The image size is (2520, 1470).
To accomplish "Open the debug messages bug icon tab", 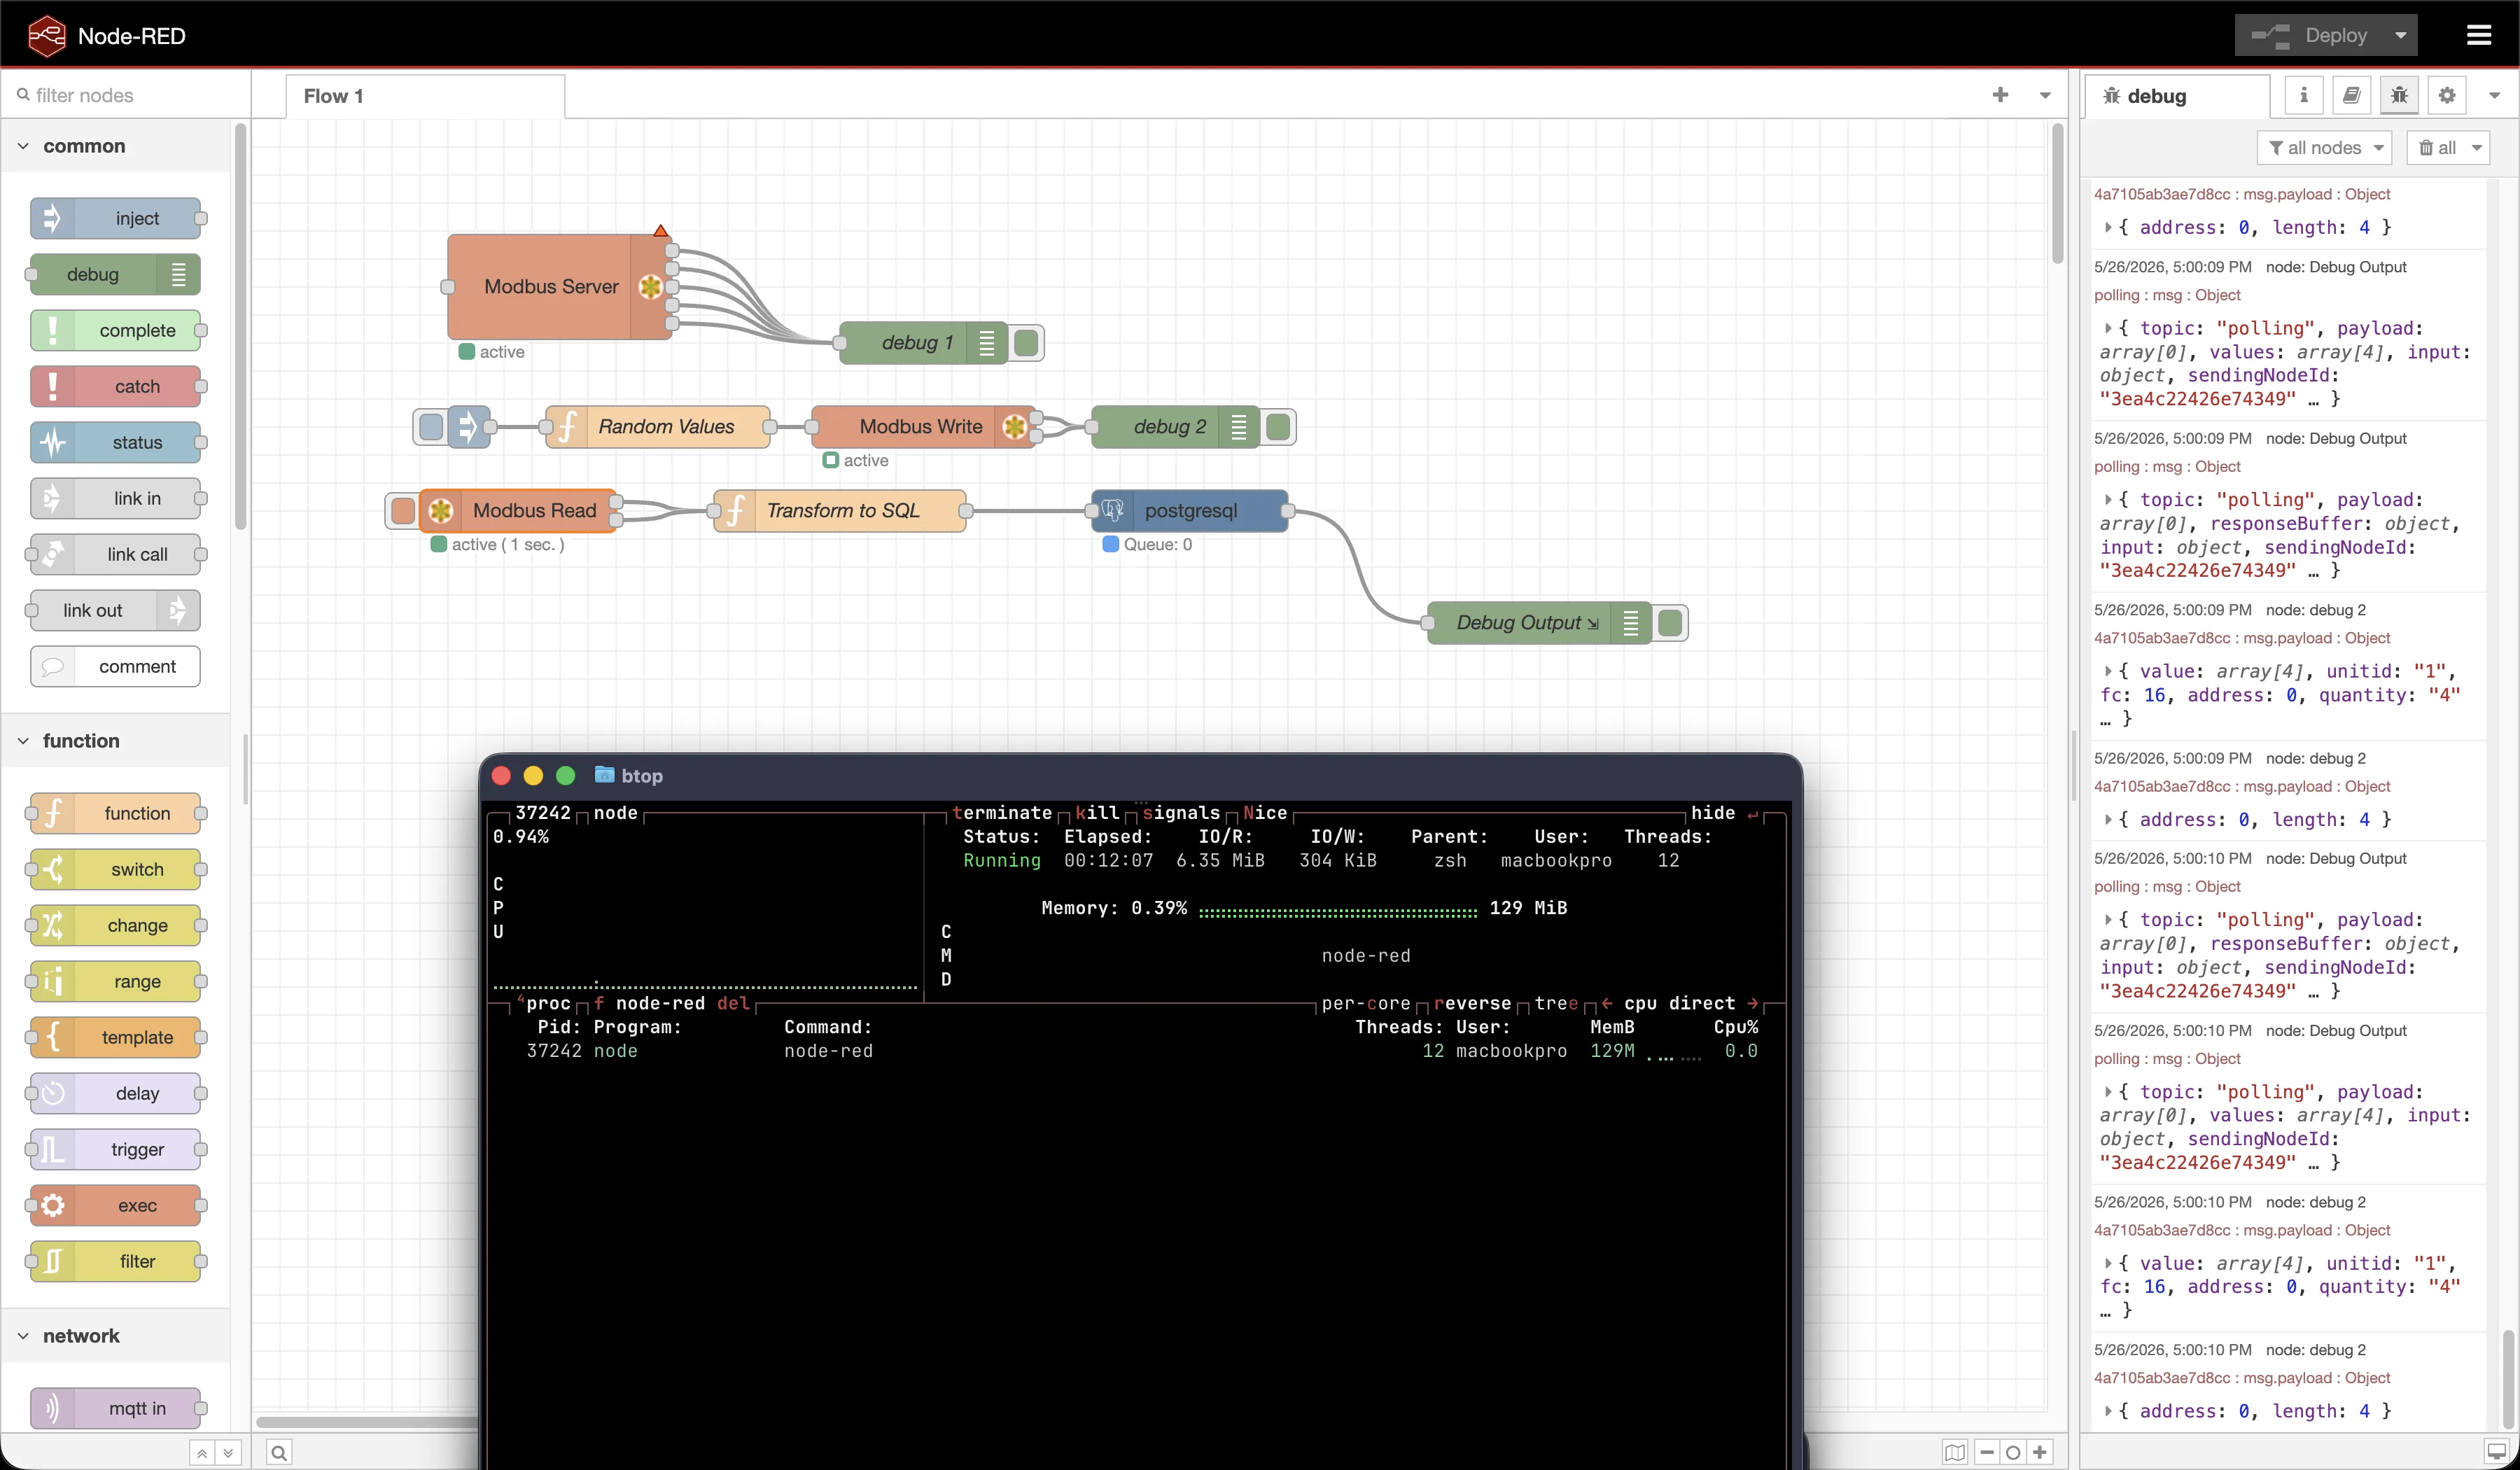I will point(2399,95).
